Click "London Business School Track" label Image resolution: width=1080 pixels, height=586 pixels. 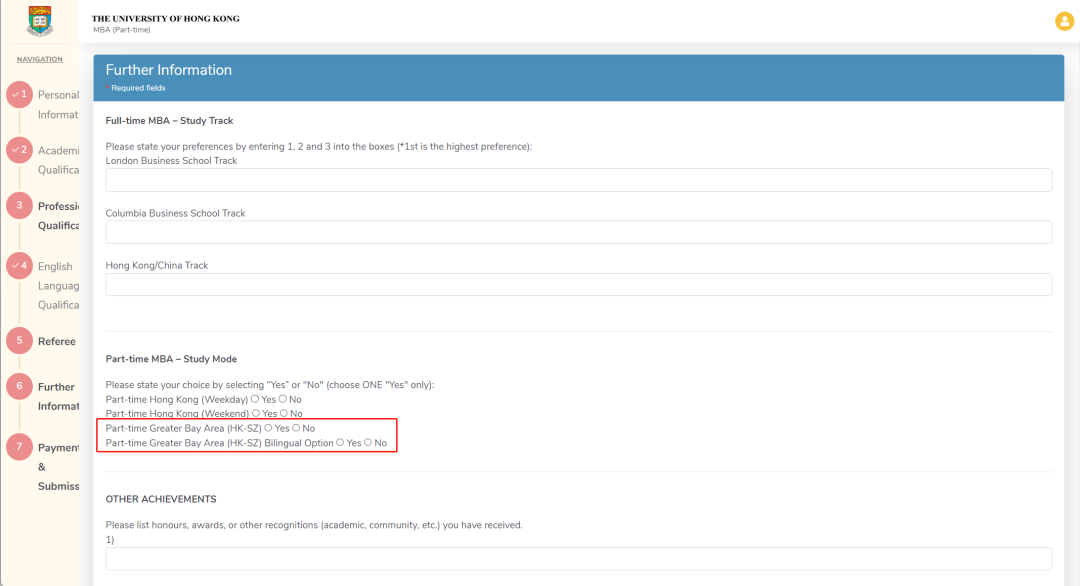click(x=171, y=160)
